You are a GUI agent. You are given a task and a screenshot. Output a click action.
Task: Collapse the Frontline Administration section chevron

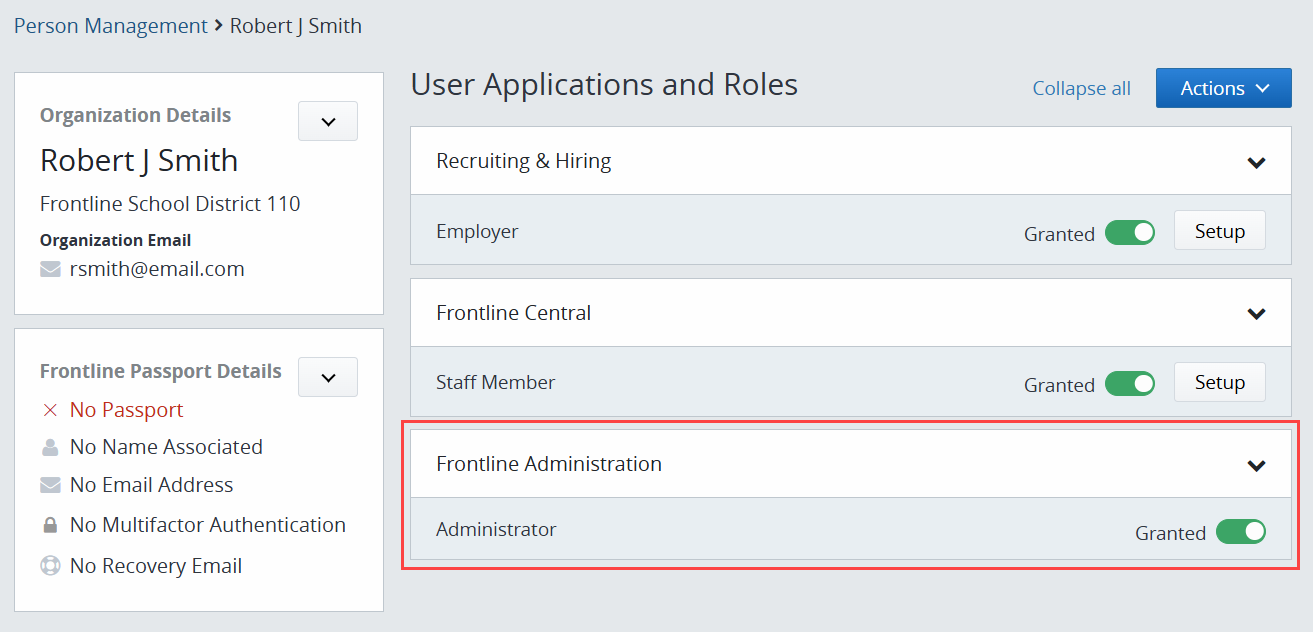click(x=1257, y=465)
